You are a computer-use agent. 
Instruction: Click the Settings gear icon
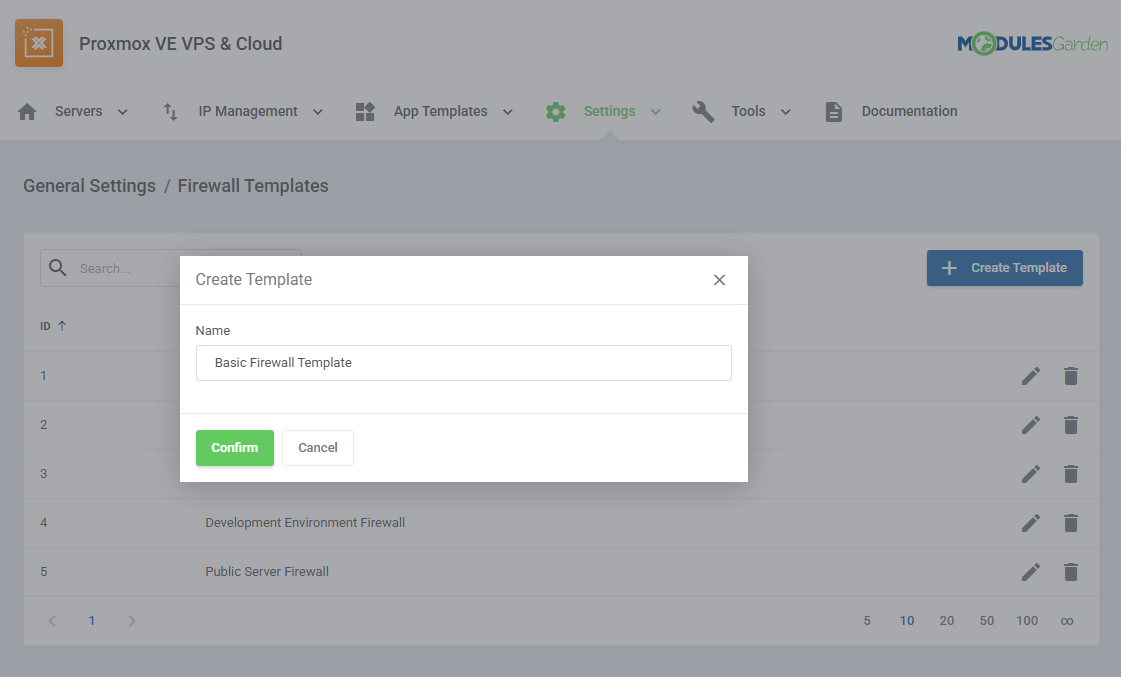556,112
